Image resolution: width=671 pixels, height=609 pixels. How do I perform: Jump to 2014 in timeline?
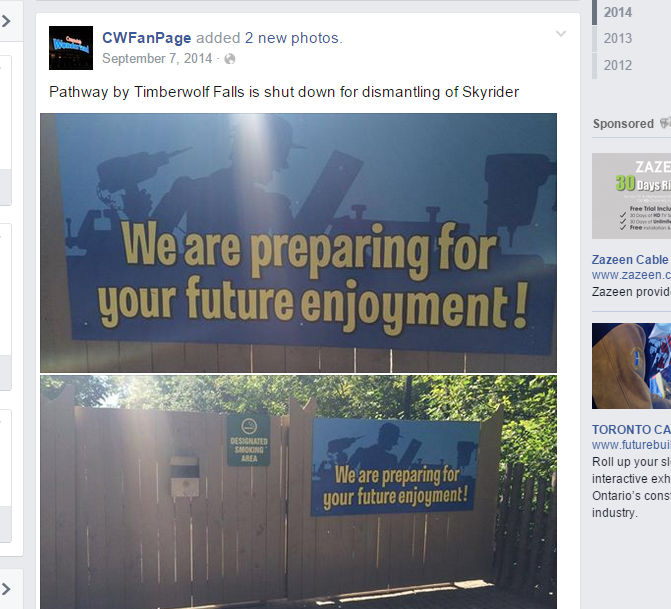pyautogui.click(x=618, y=12)
